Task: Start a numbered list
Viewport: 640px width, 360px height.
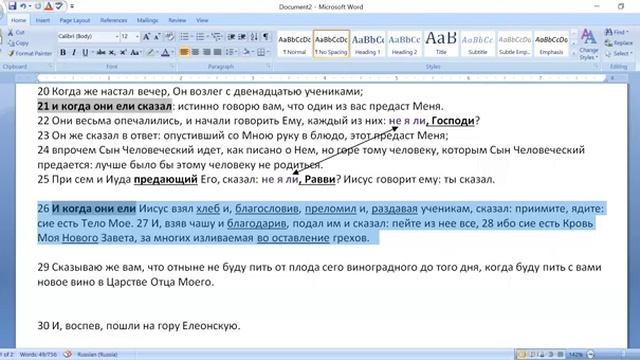Action: point(200,37)
